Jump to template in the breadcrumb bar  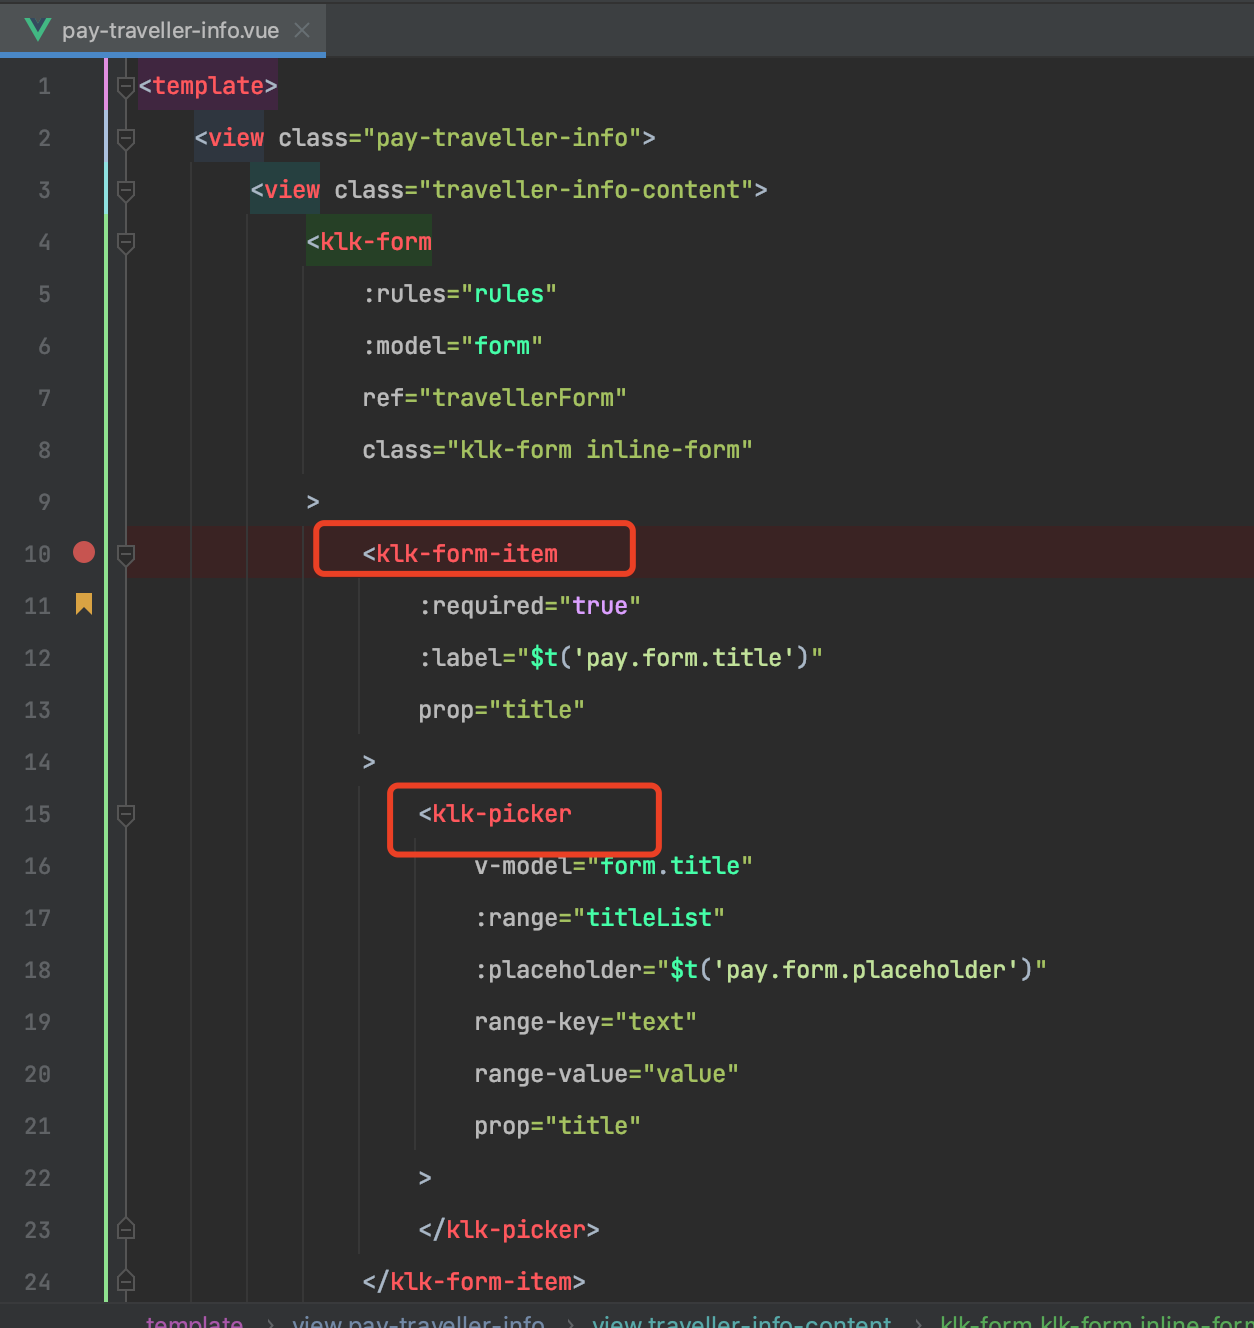point(194,1321)
